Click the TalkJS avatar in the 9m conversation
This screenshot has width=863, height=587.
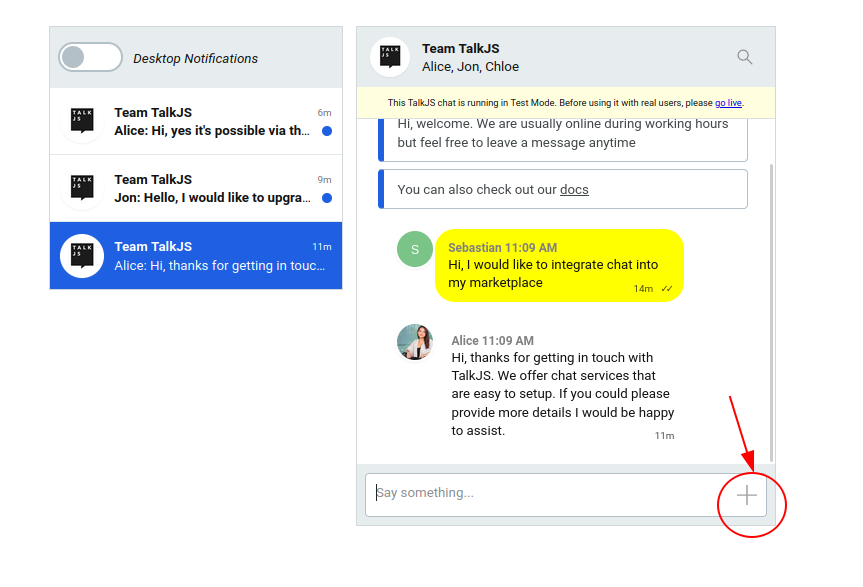(82, 189)
